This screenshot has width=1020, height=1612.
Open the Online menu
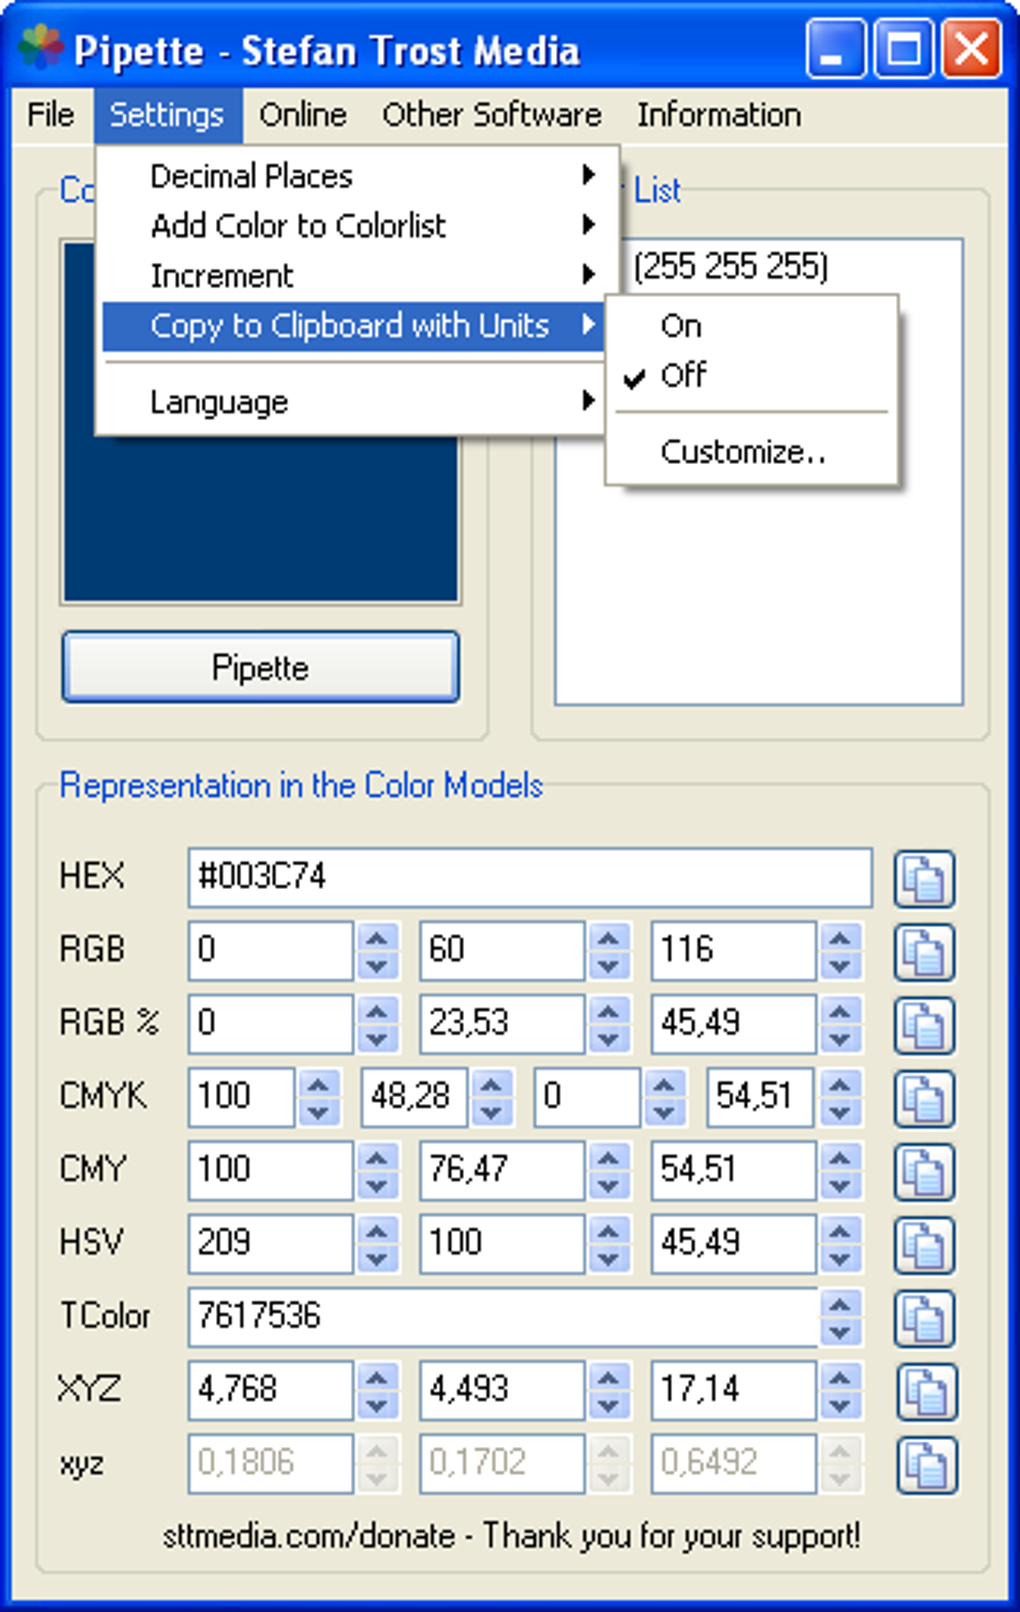pyautogui.click(x=303, y=115)
